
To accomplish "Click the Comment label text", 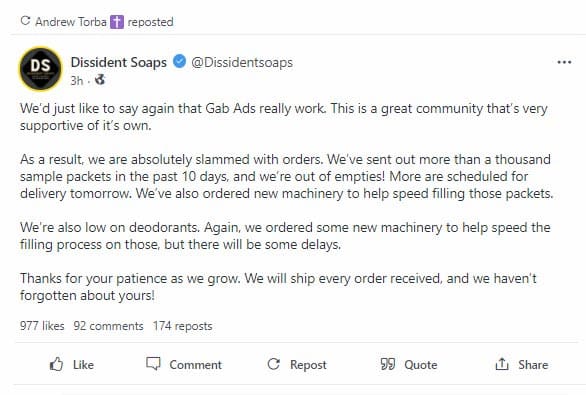I will tap(195, 364).
